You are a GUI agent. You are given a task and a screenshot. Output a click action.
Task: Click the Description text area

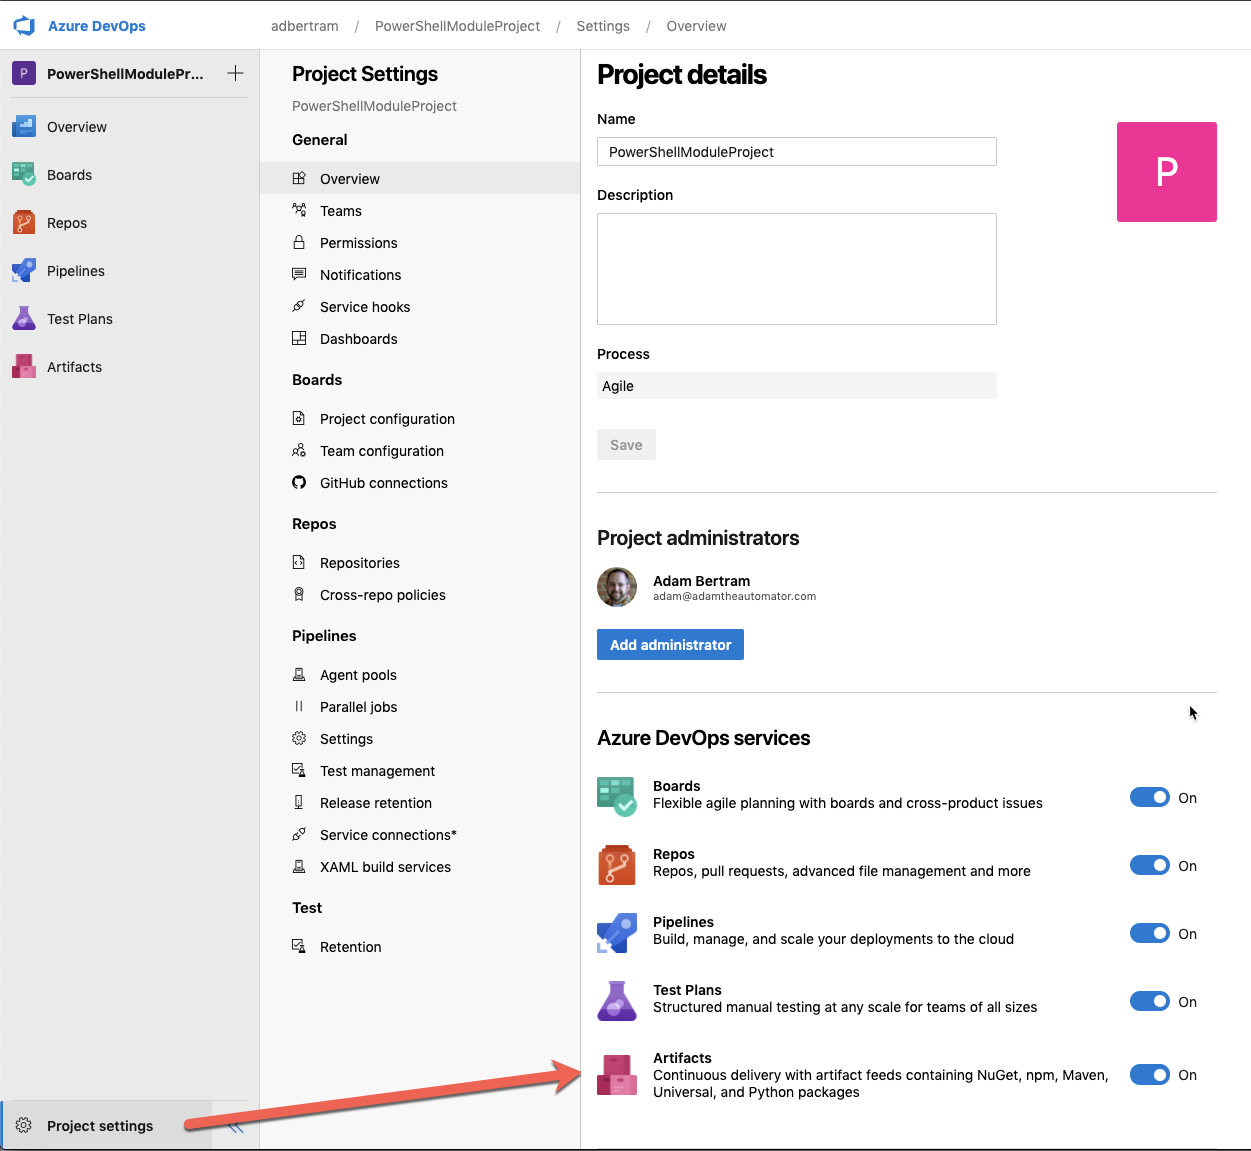[797, 269]
